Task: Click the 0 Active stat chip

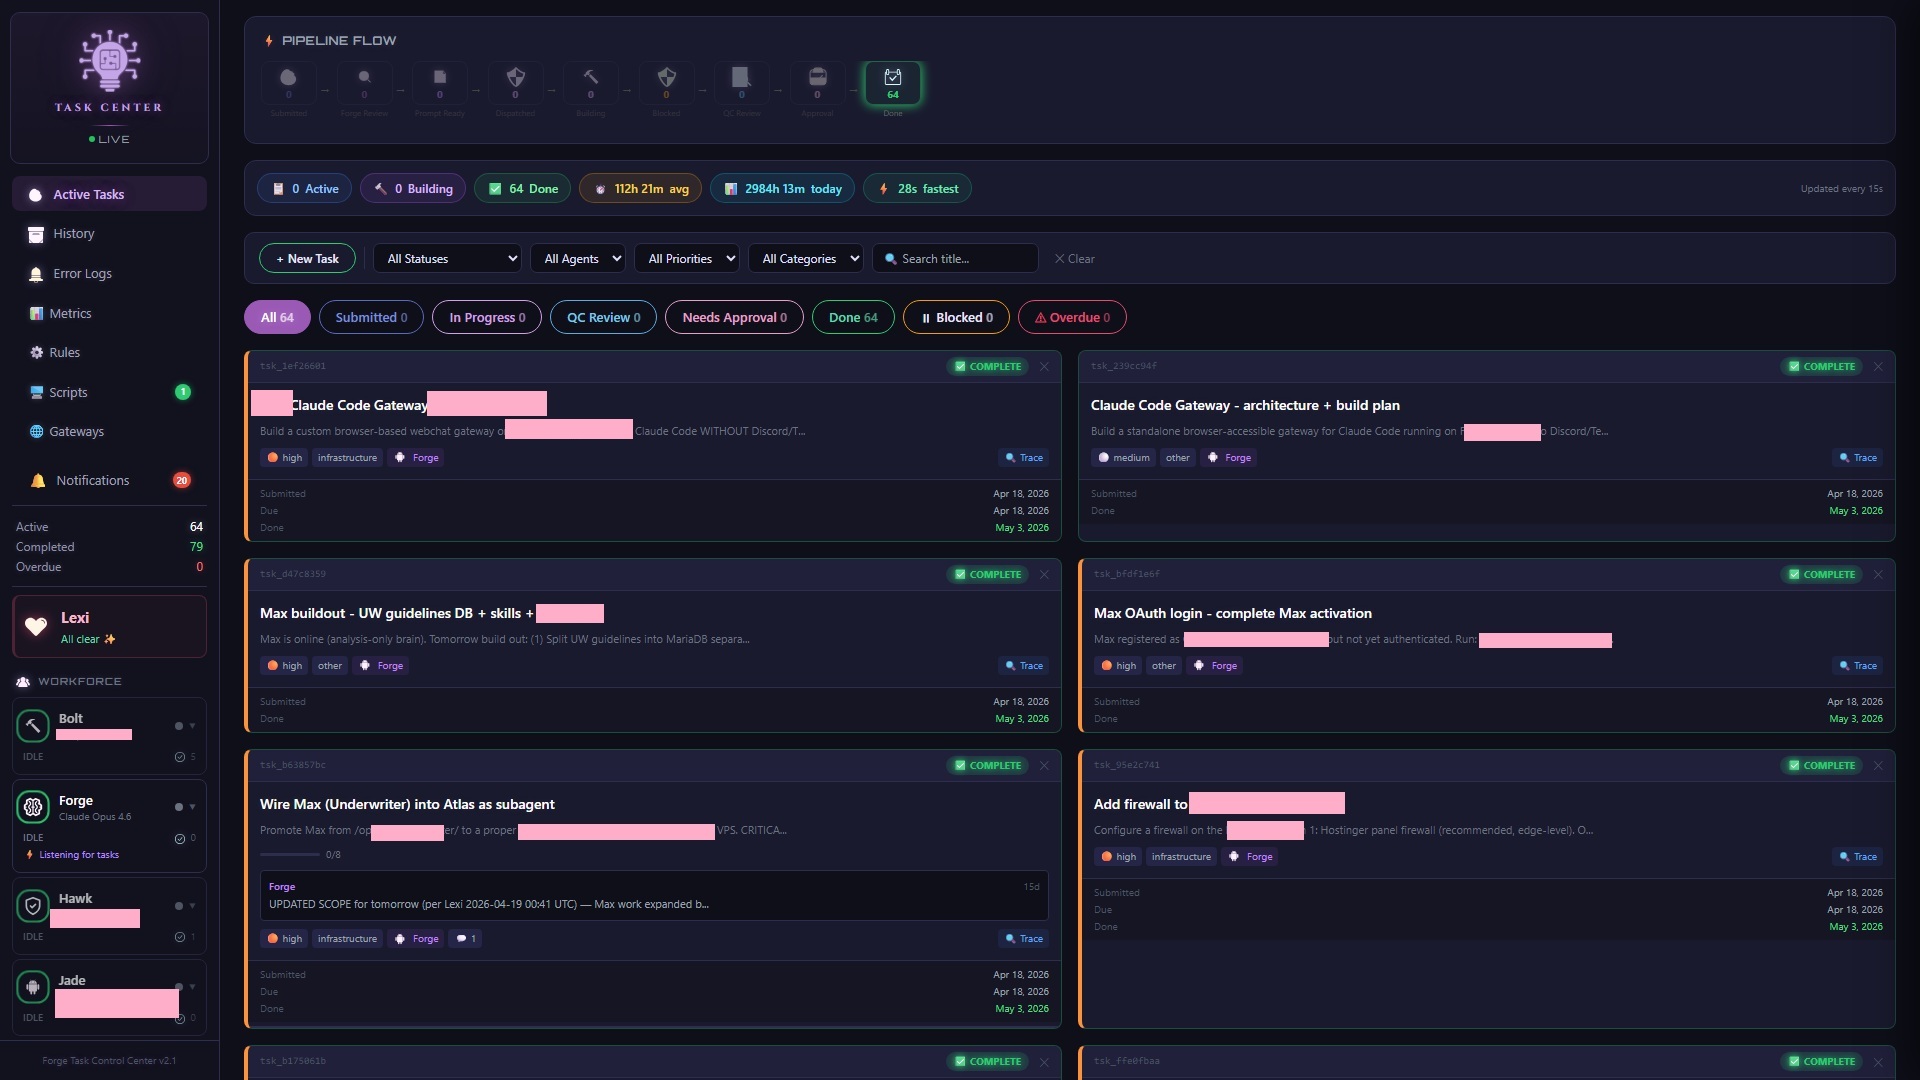Action: pyautogui.click(x=304, y=189)
